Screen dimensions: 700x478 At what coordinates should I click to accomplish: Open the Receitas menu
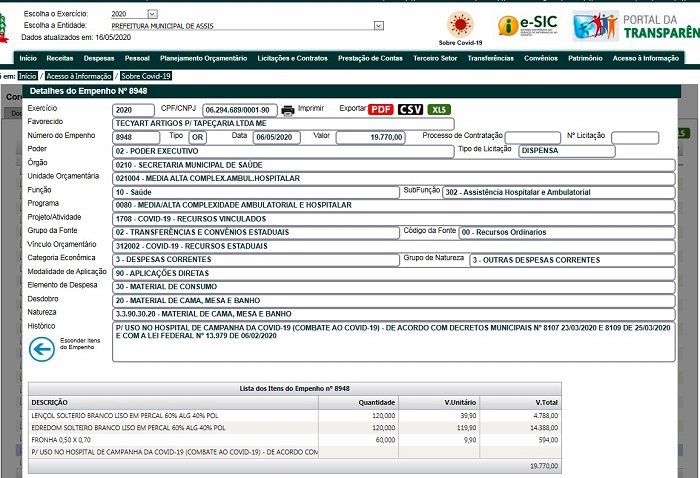point(60,58)
